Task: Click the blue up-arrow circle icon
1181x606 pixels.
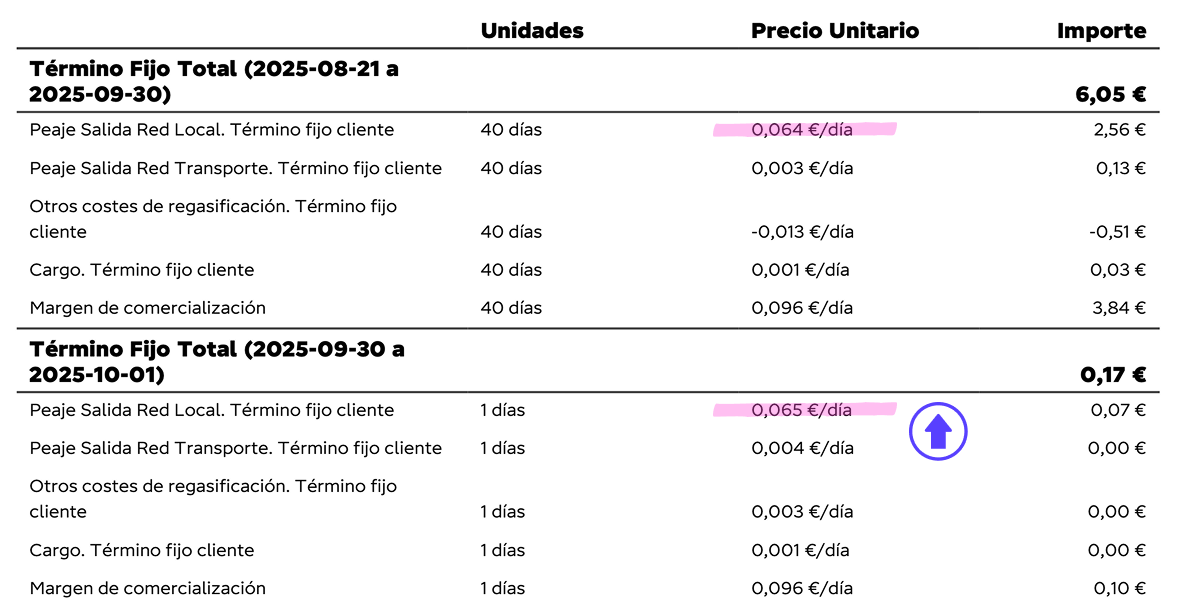Action: pos(938,432)
